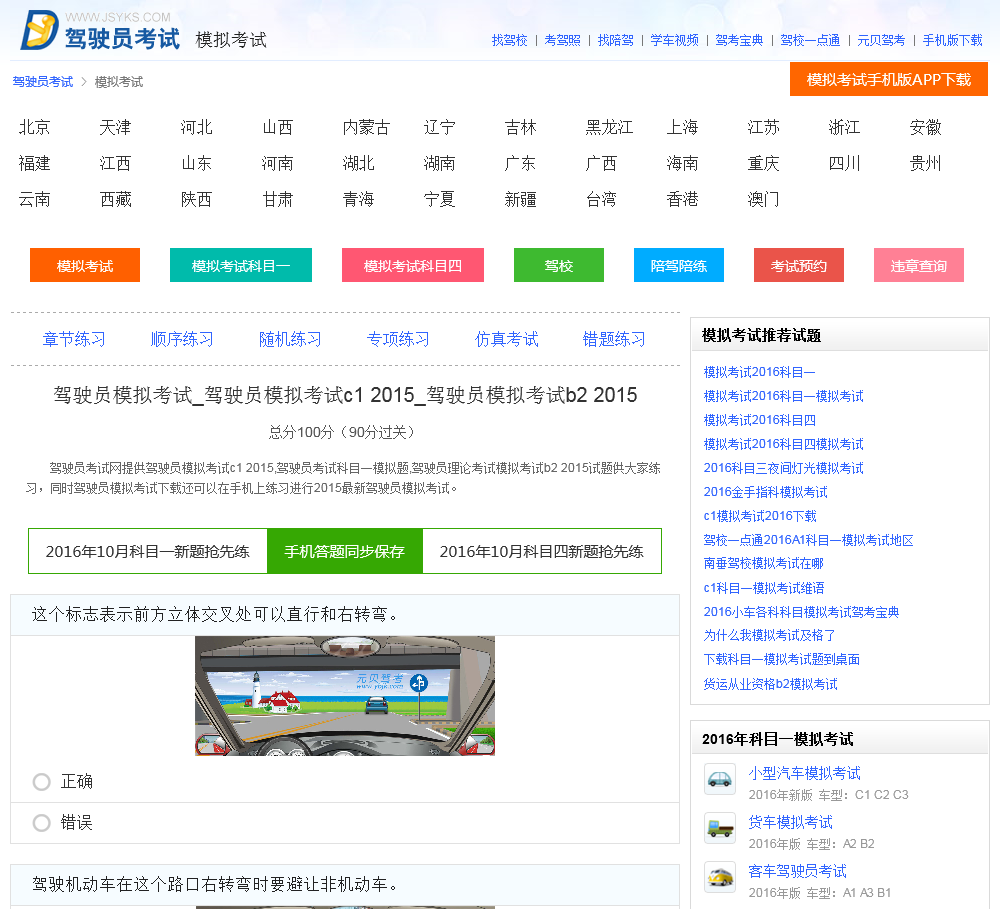Select the 安徽 province link
Screen dimensions: 1000x909
(x=925, y=128)
